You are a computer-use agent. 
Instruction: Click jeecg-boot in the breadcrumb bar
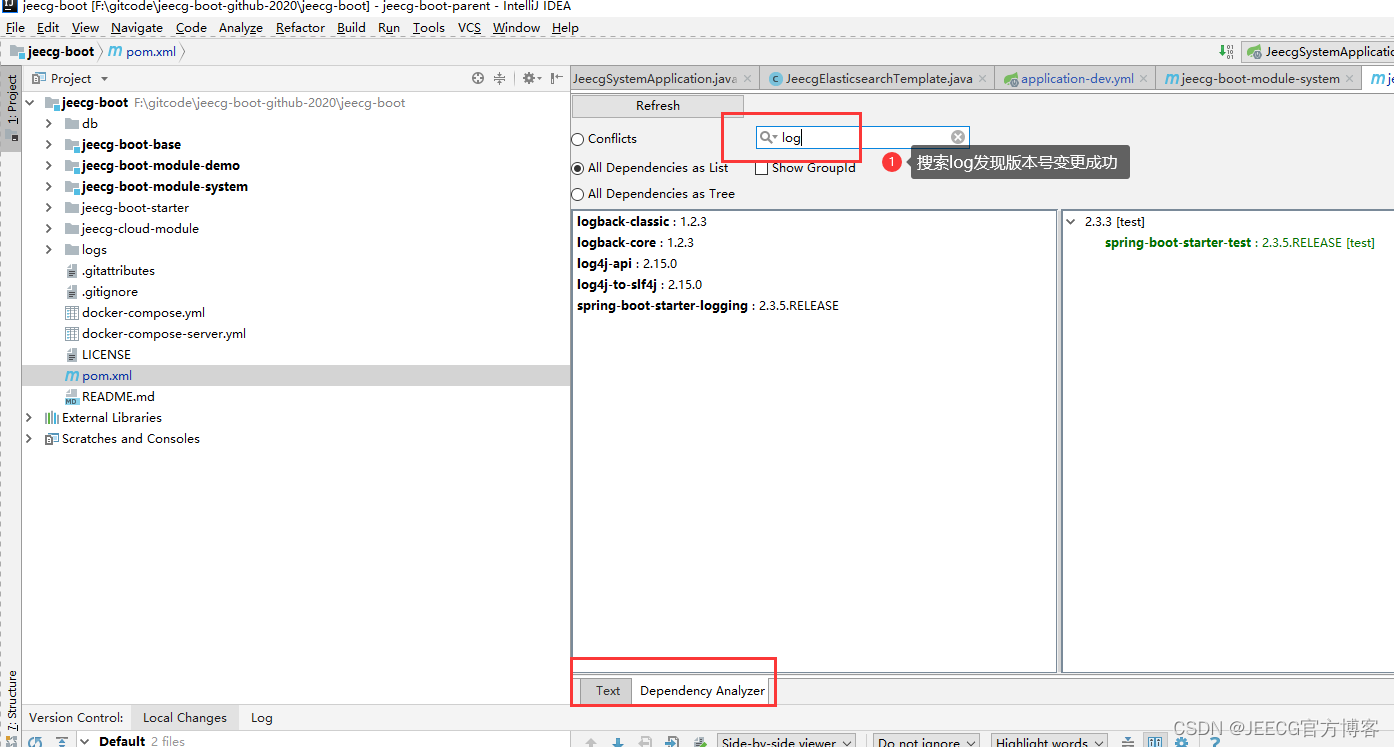point(52,51)
